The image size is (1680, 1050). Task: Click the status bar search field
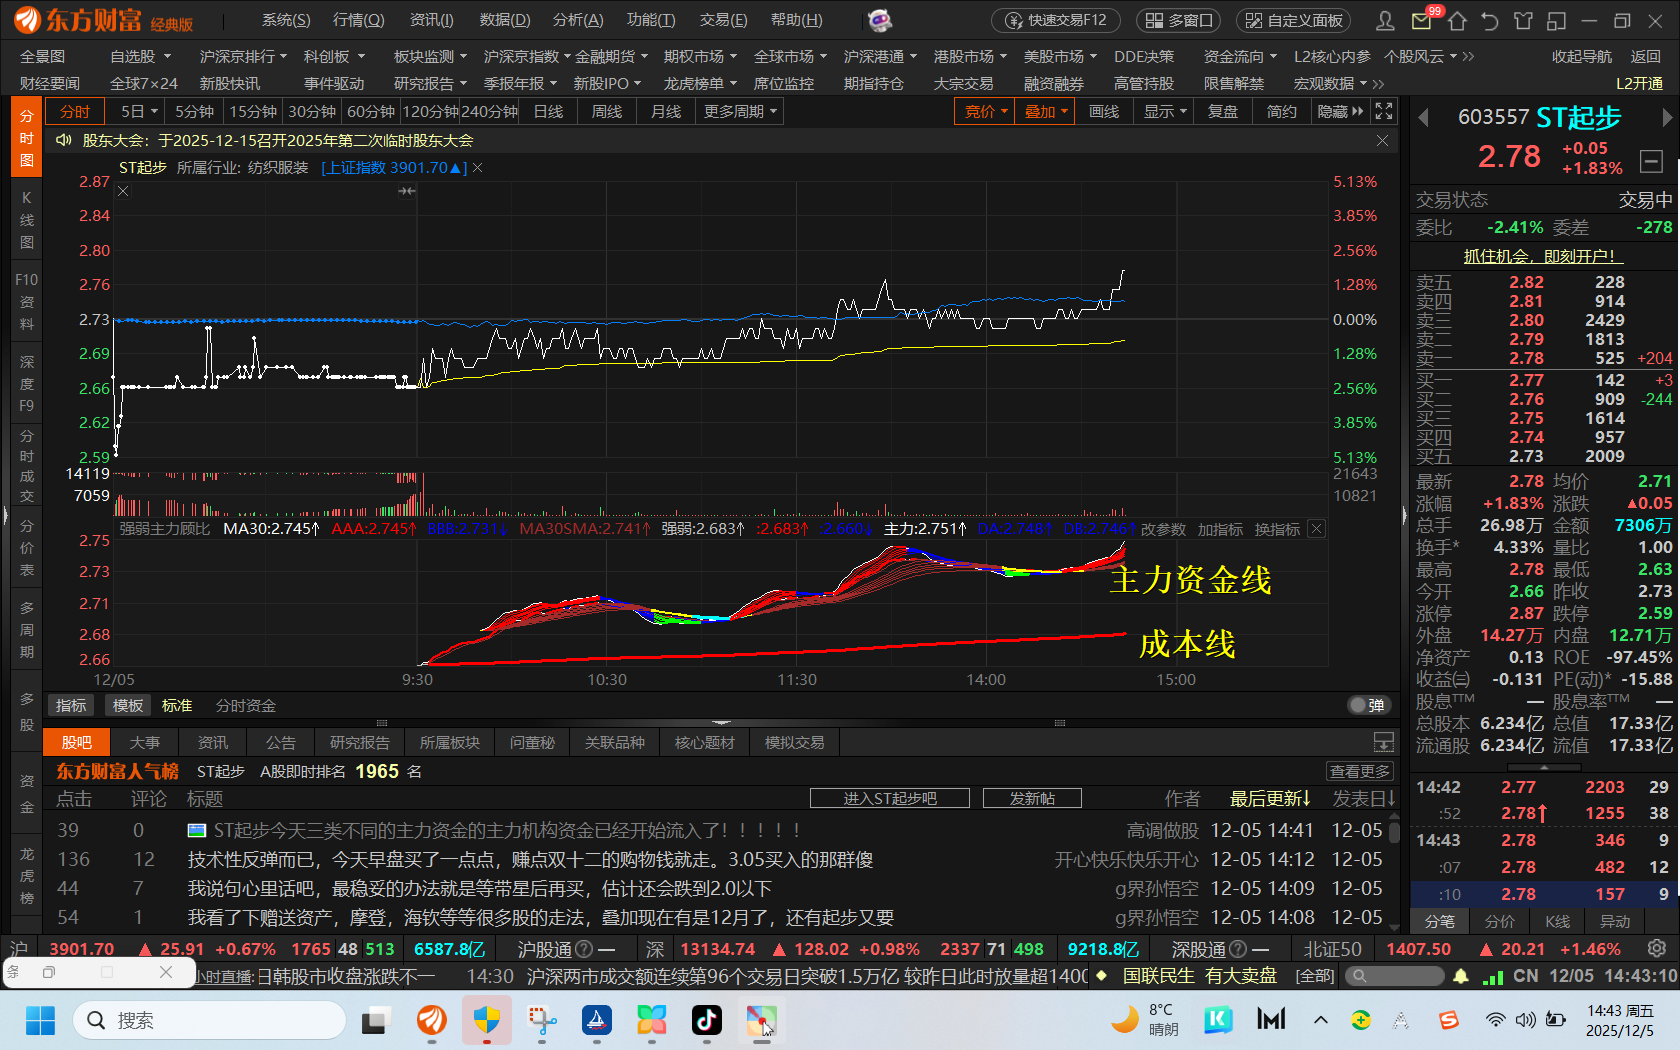click(x=1395, y=976)
